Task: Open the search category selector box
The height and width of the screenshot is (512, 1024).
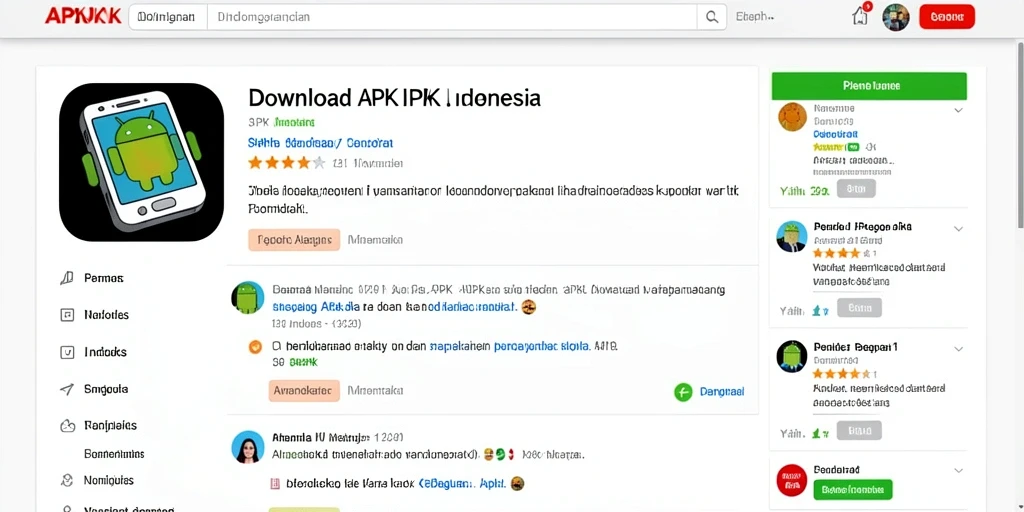Action: point(168,17)
